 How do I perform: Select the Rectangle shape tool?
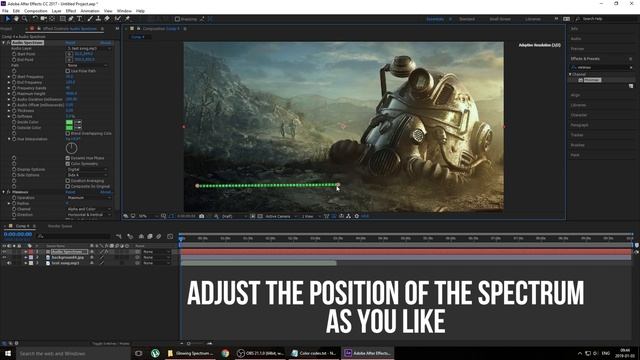(x=62, y=19)
